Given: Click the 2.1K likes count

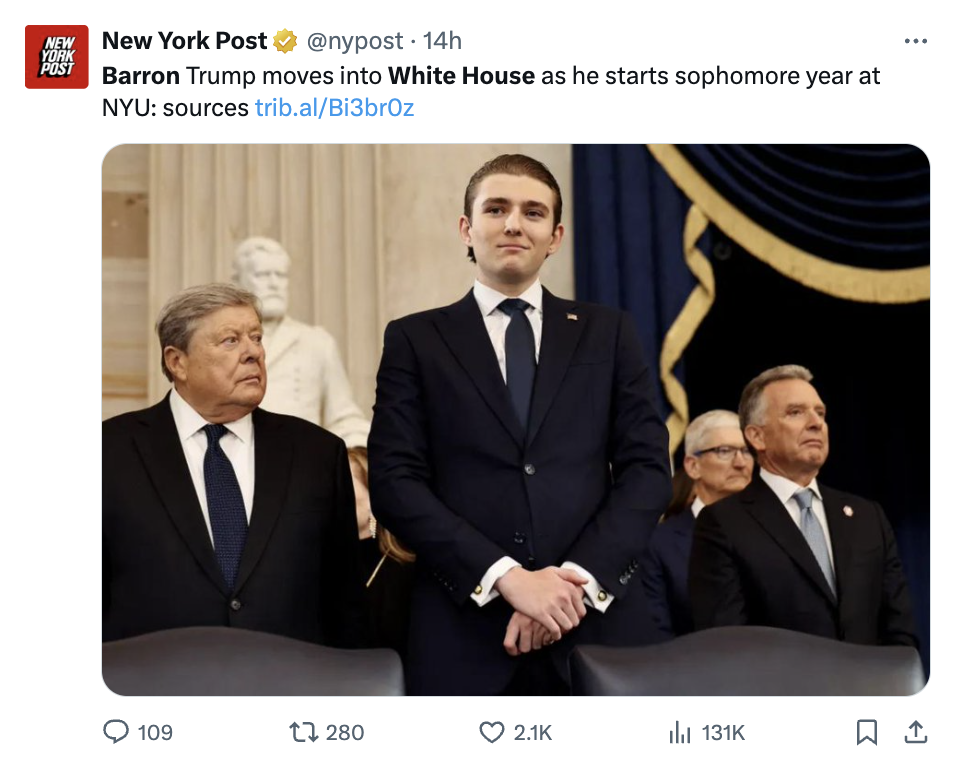Looking at the screenshot, I should (533, 733).
